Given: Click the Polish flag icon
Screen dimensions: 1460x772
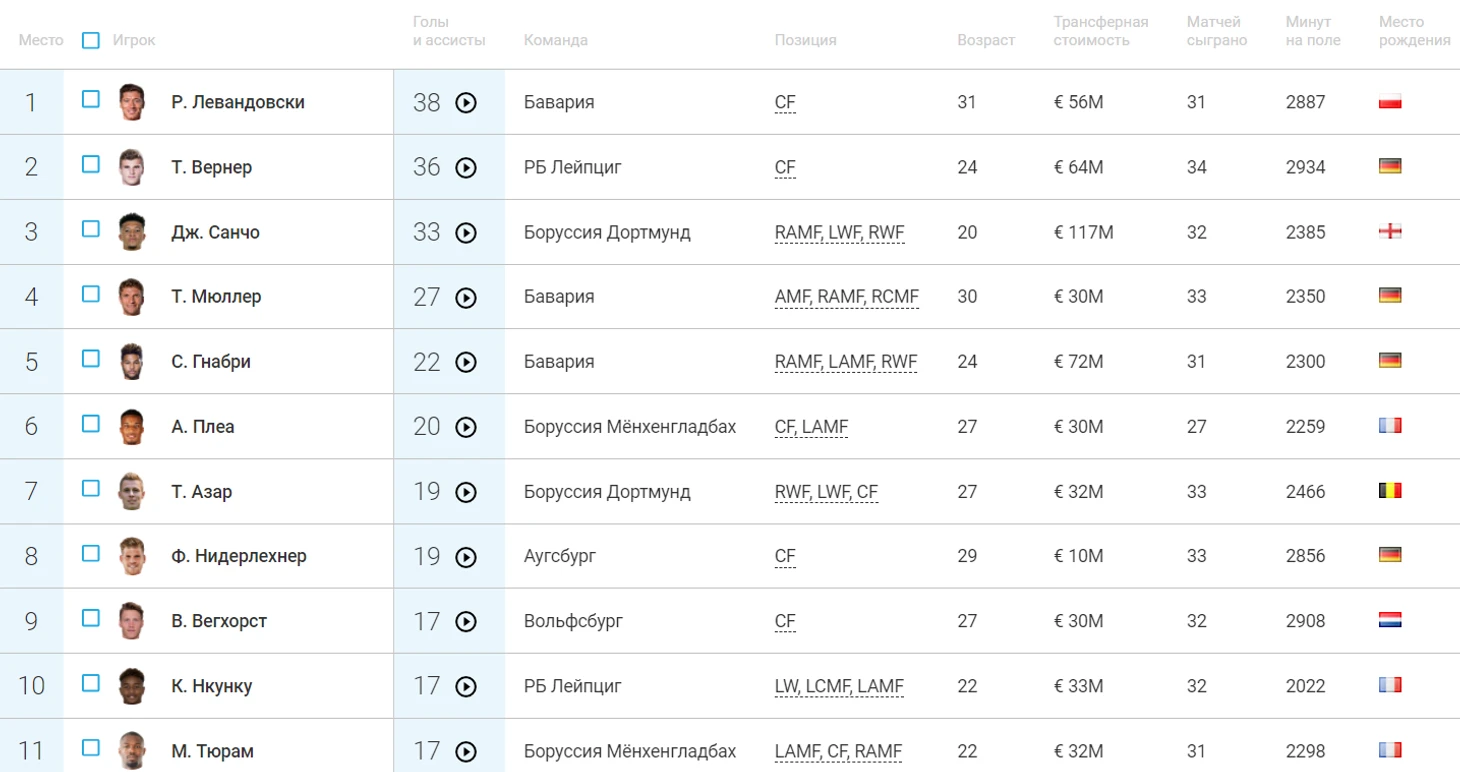Looking at the screenshot, I should (x=1389, y=102).
